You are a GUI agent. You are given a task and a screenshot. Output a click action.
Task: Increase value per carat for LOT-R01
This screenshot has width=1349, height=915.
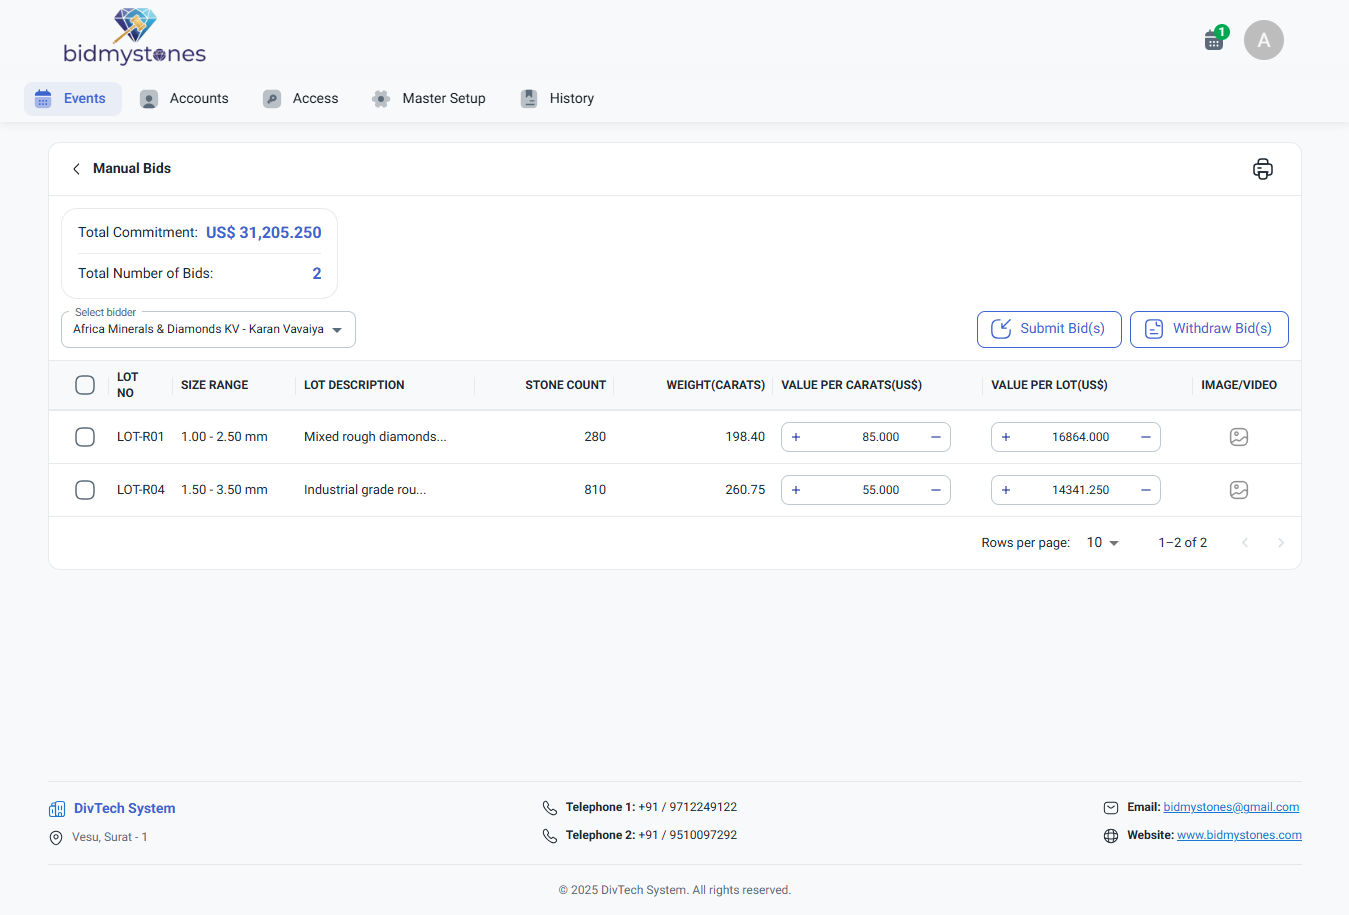796,437
